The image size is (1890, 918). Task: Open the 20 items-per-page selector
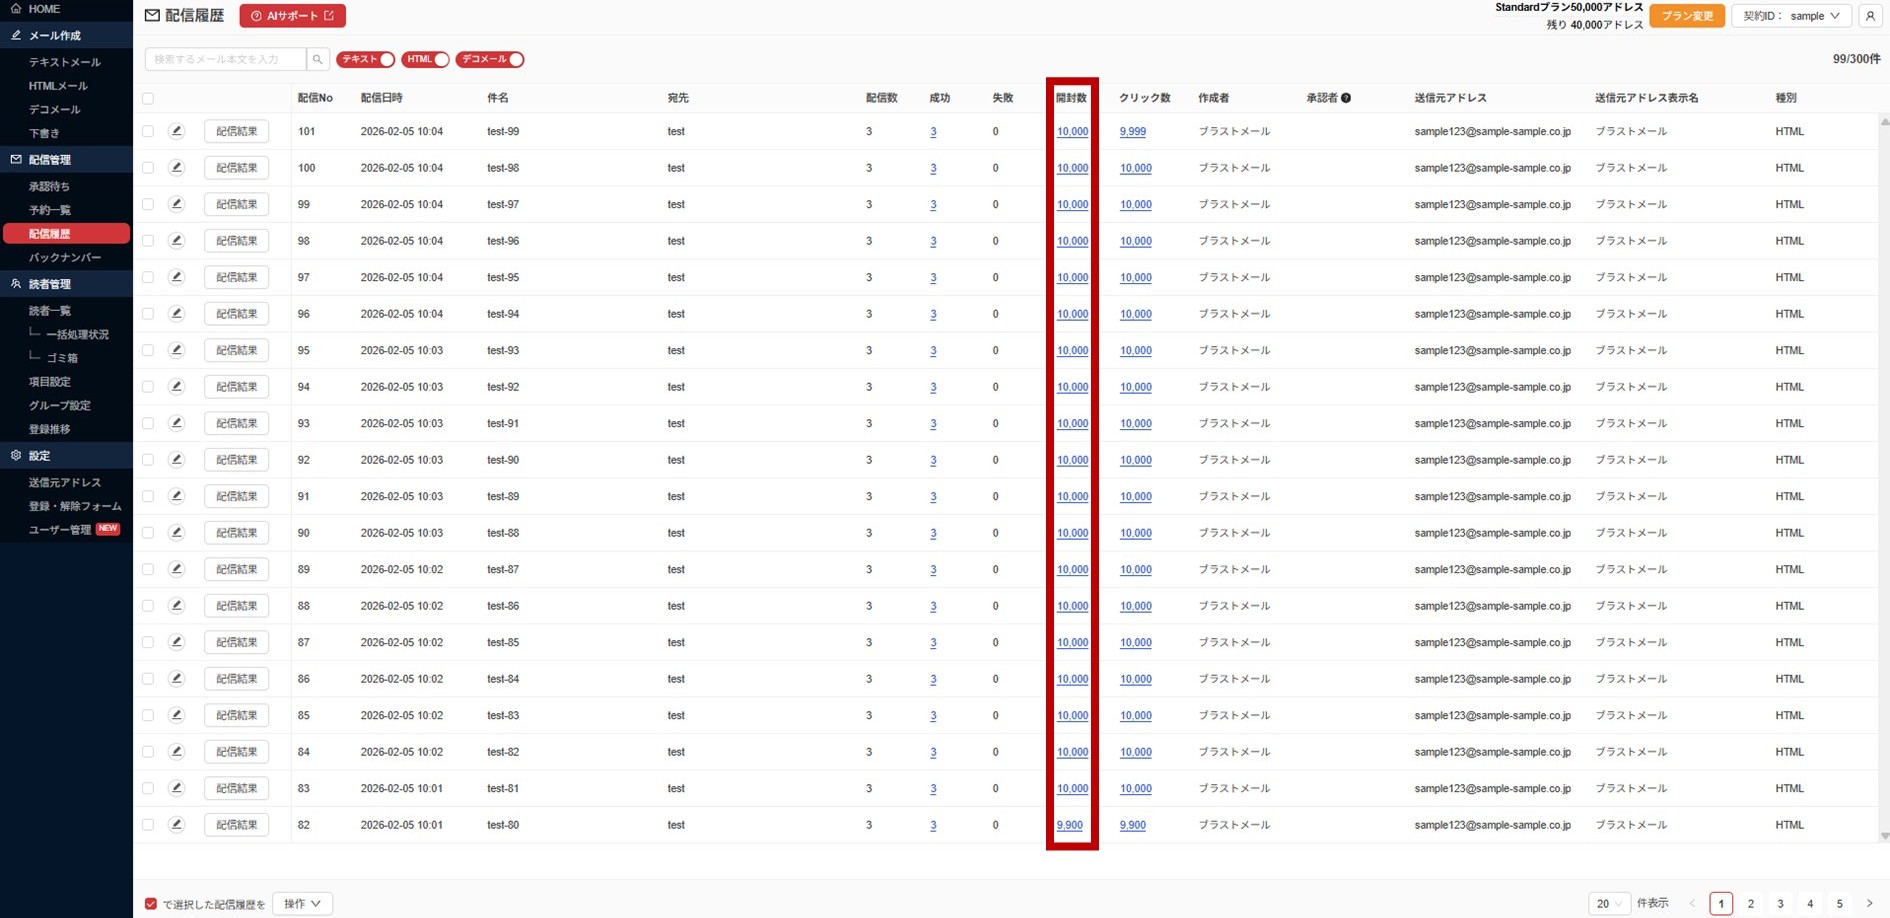[x=1608, y=903]
